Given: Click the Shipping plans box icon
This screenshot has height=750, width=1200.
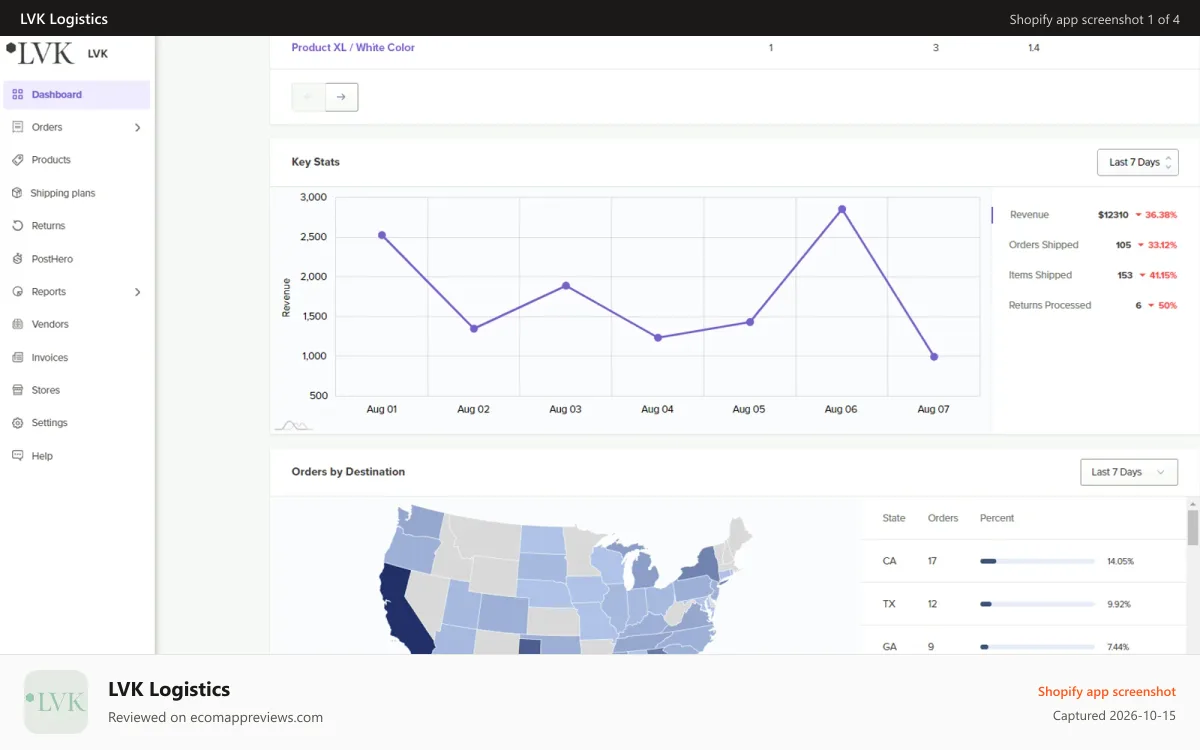Looking at the screenshot, I should (x=17, y=193).
